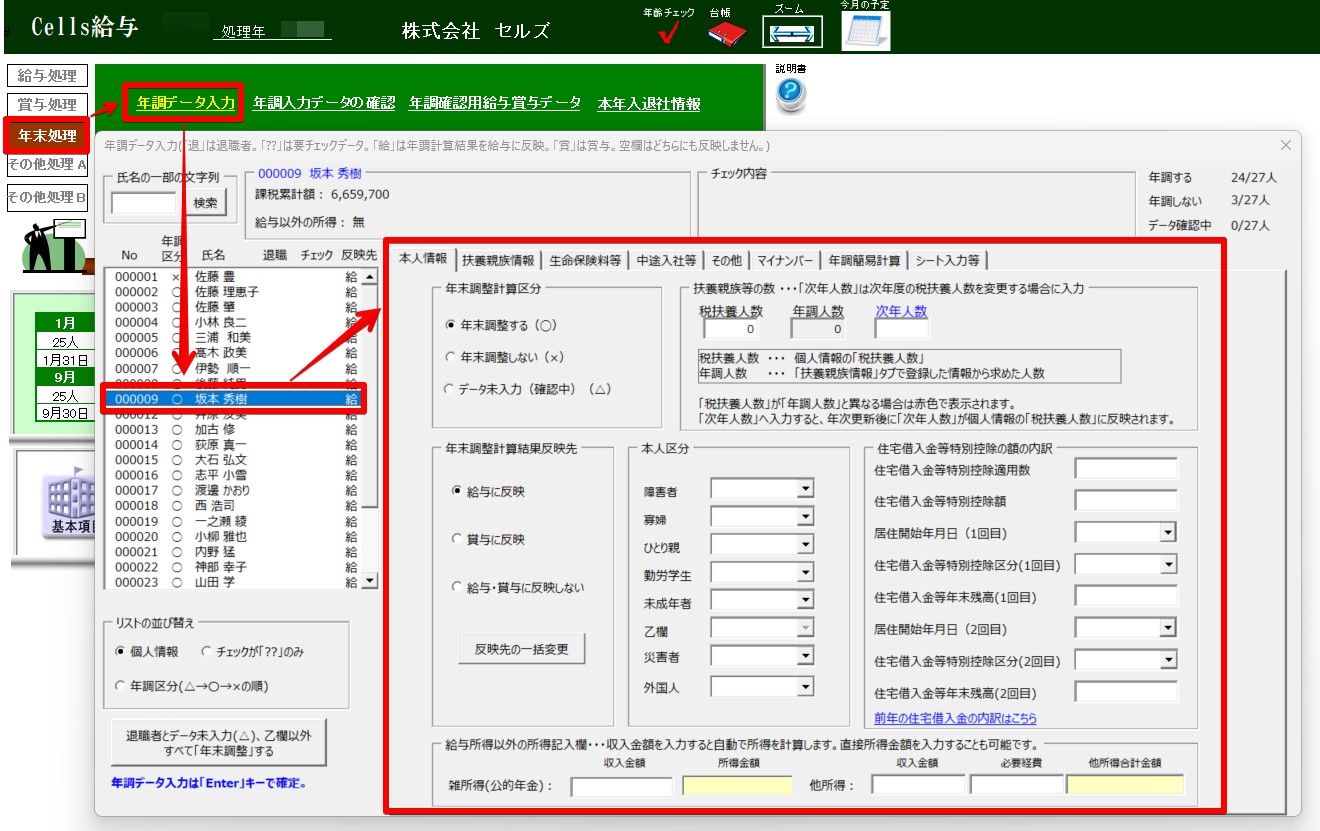Click the red 年齢チェック checkmark icon
This screenshot has height=831, width=1320.
[x=669, y=34]
